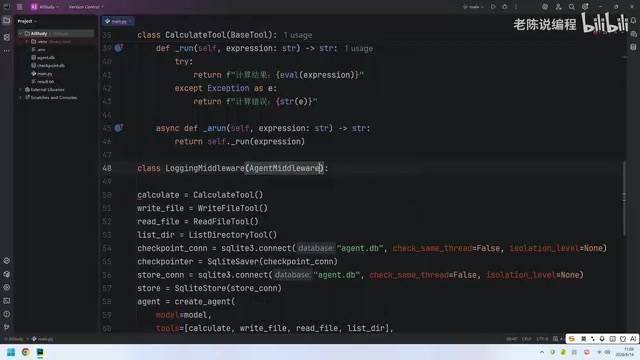Open Git tool window icon

pos(7,327)
